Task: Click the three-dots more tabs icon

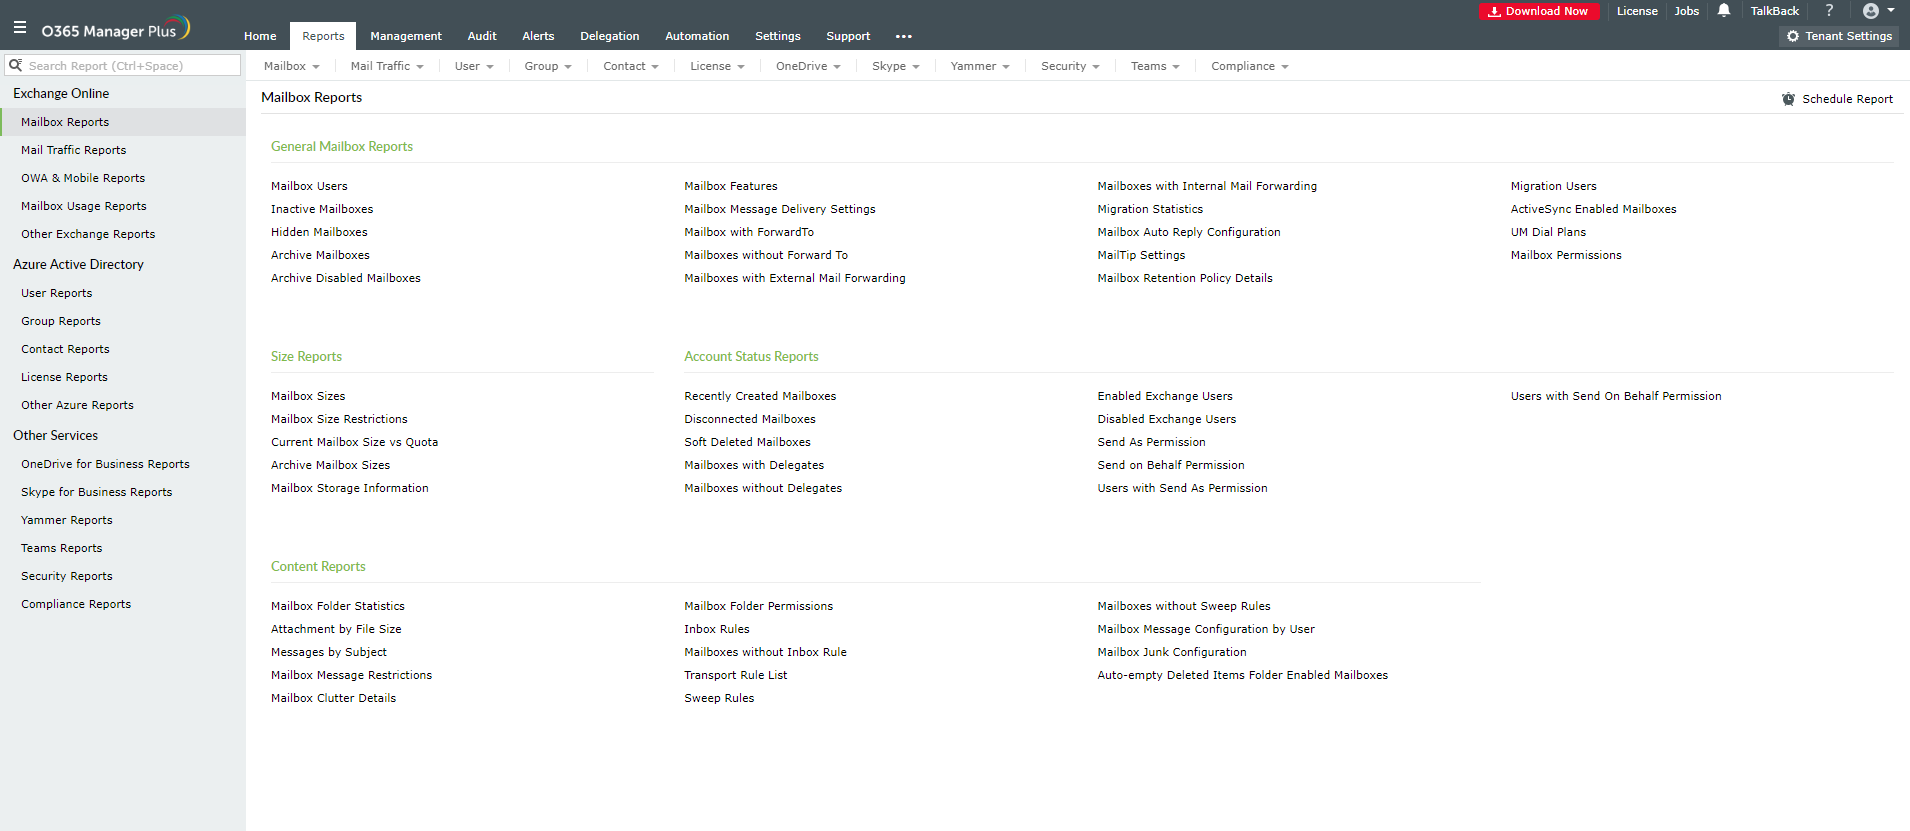Action: point(903,37)
